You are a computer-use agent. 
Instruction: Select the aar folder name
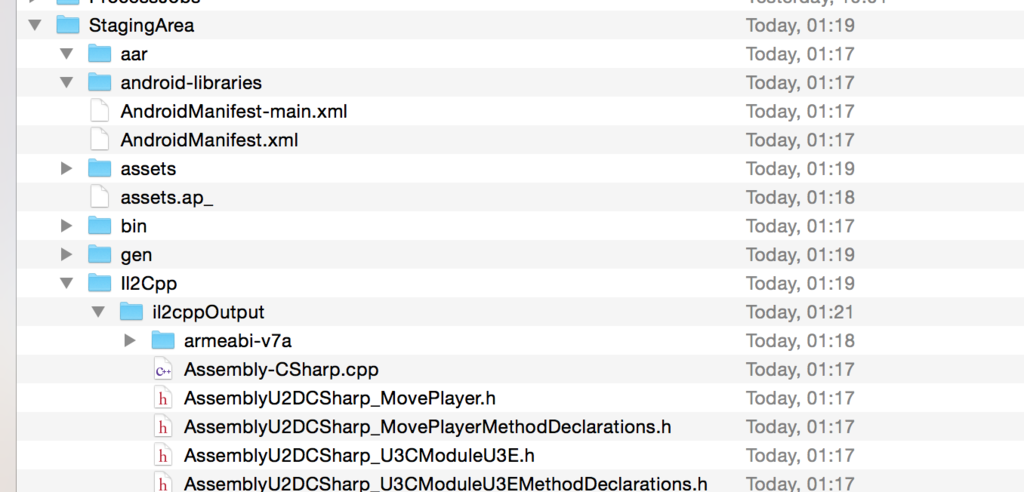coord(134,55)
